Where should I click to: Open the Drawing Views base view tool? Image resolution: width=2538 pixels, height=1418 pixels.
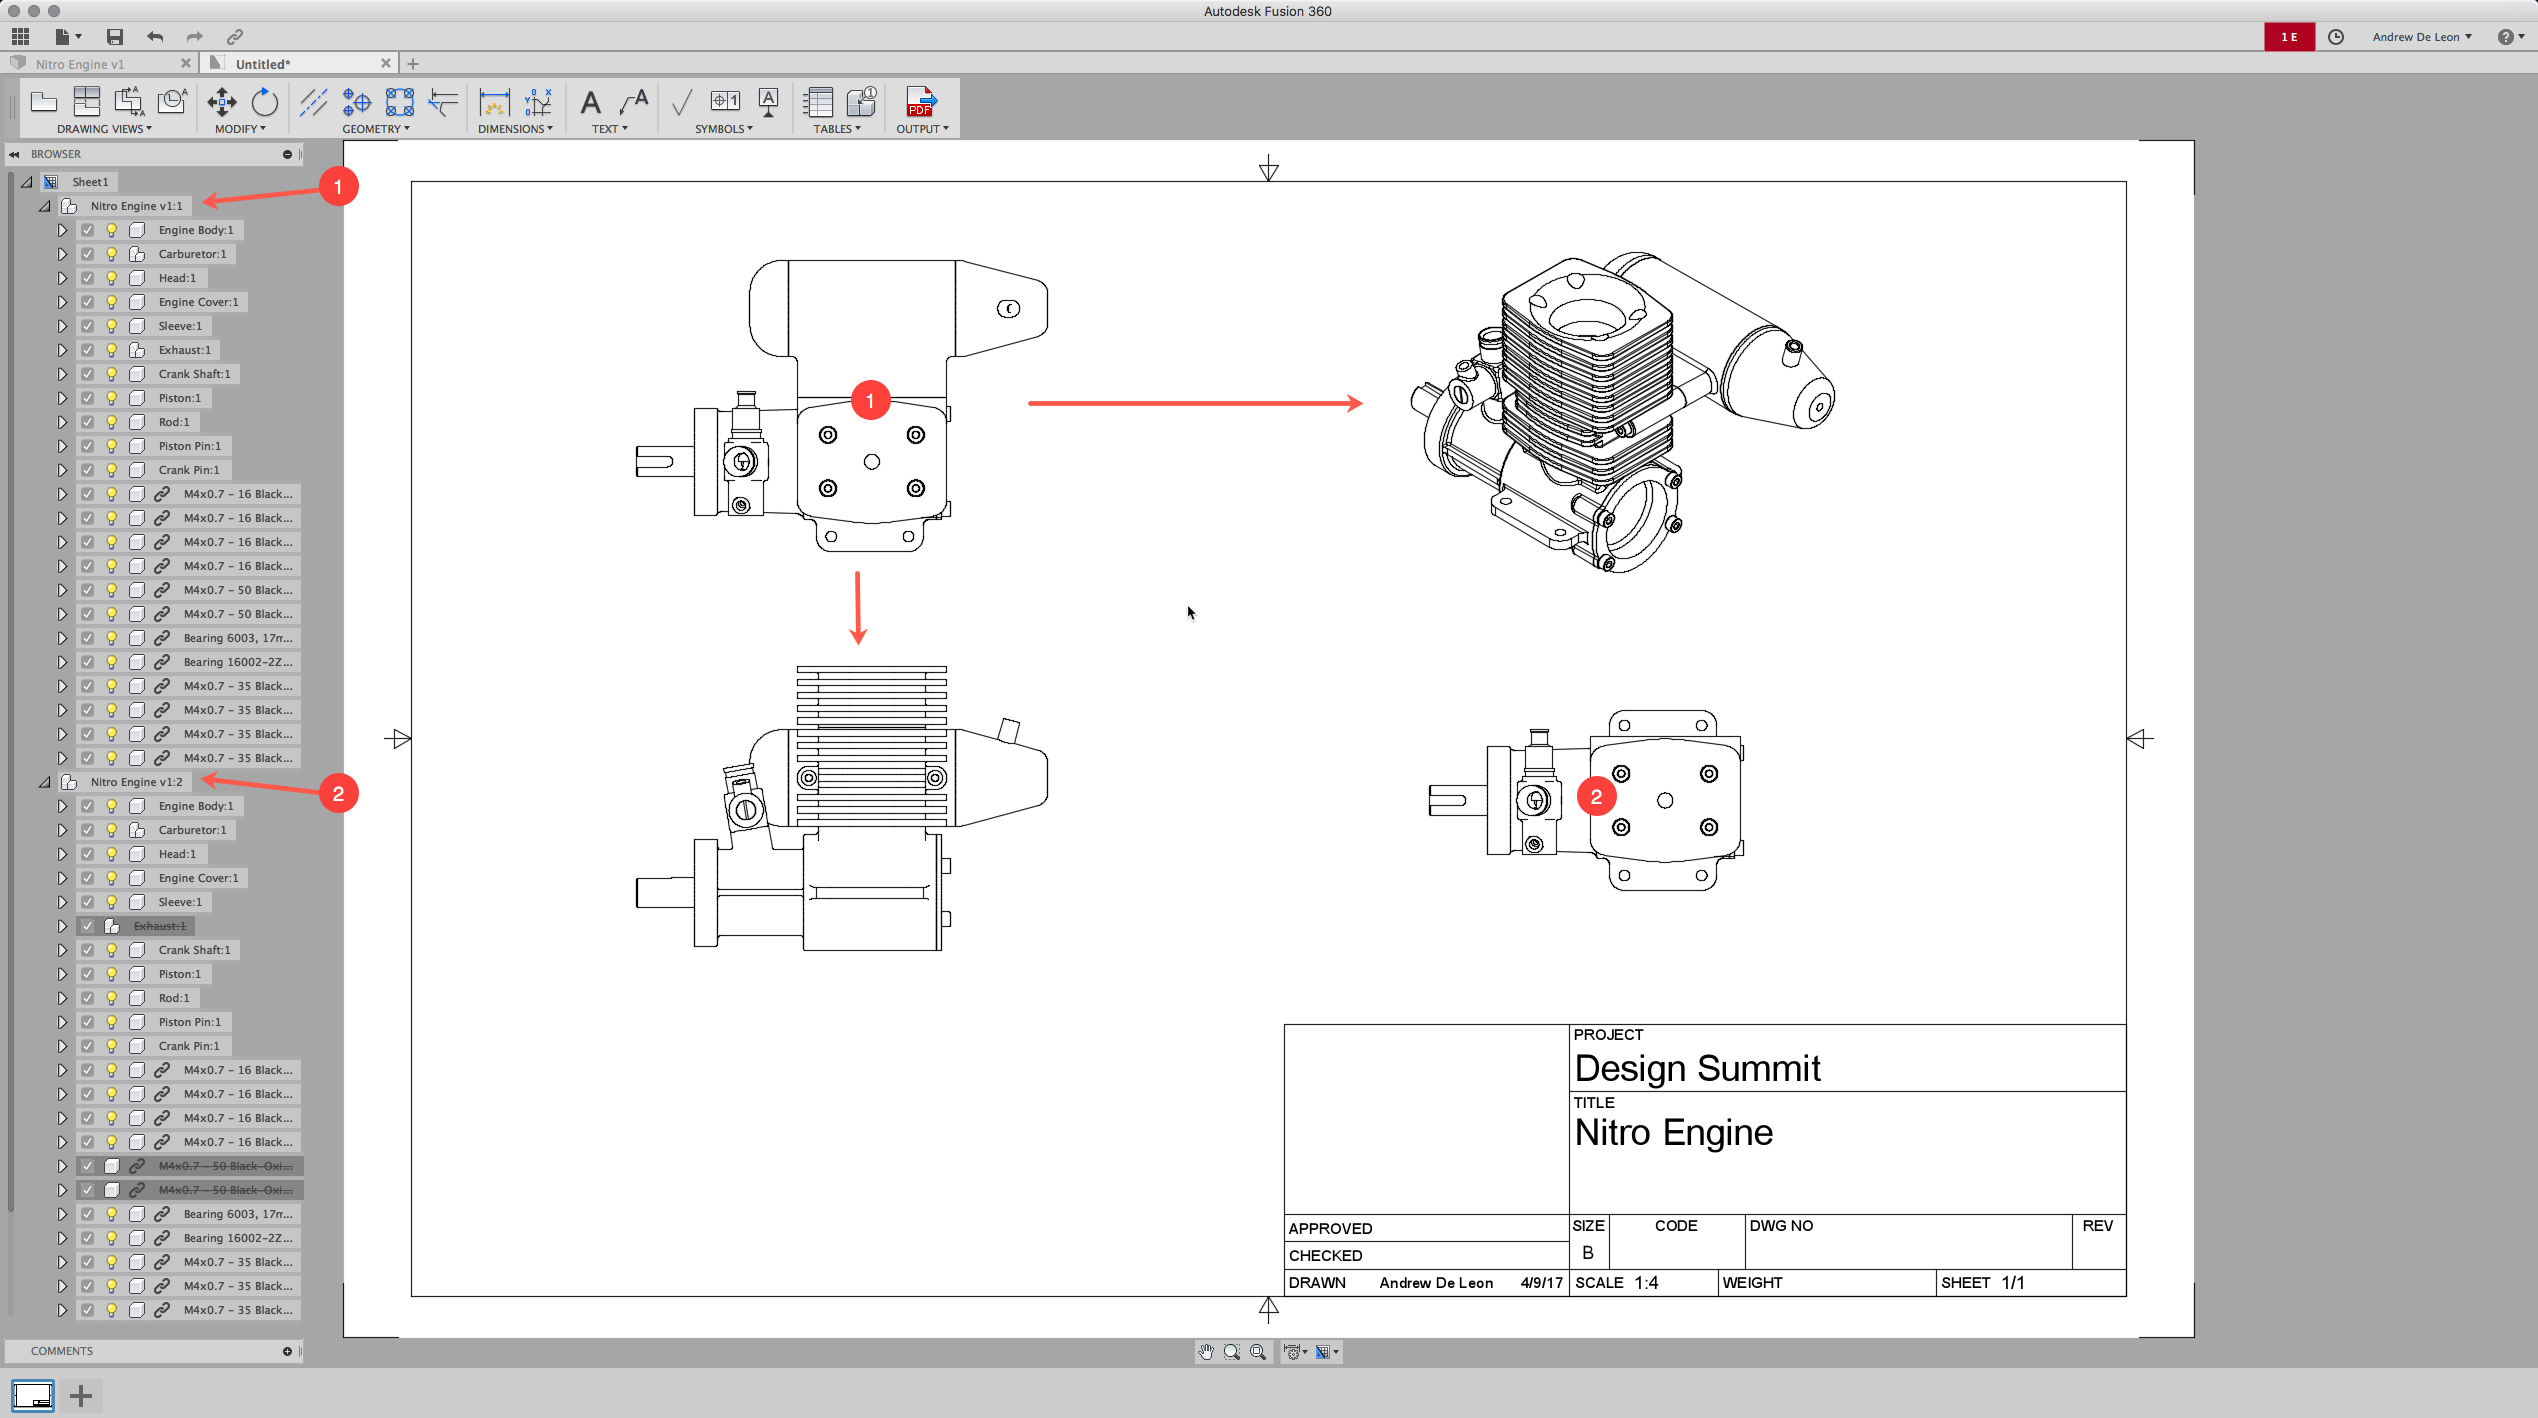coord(43,103)
